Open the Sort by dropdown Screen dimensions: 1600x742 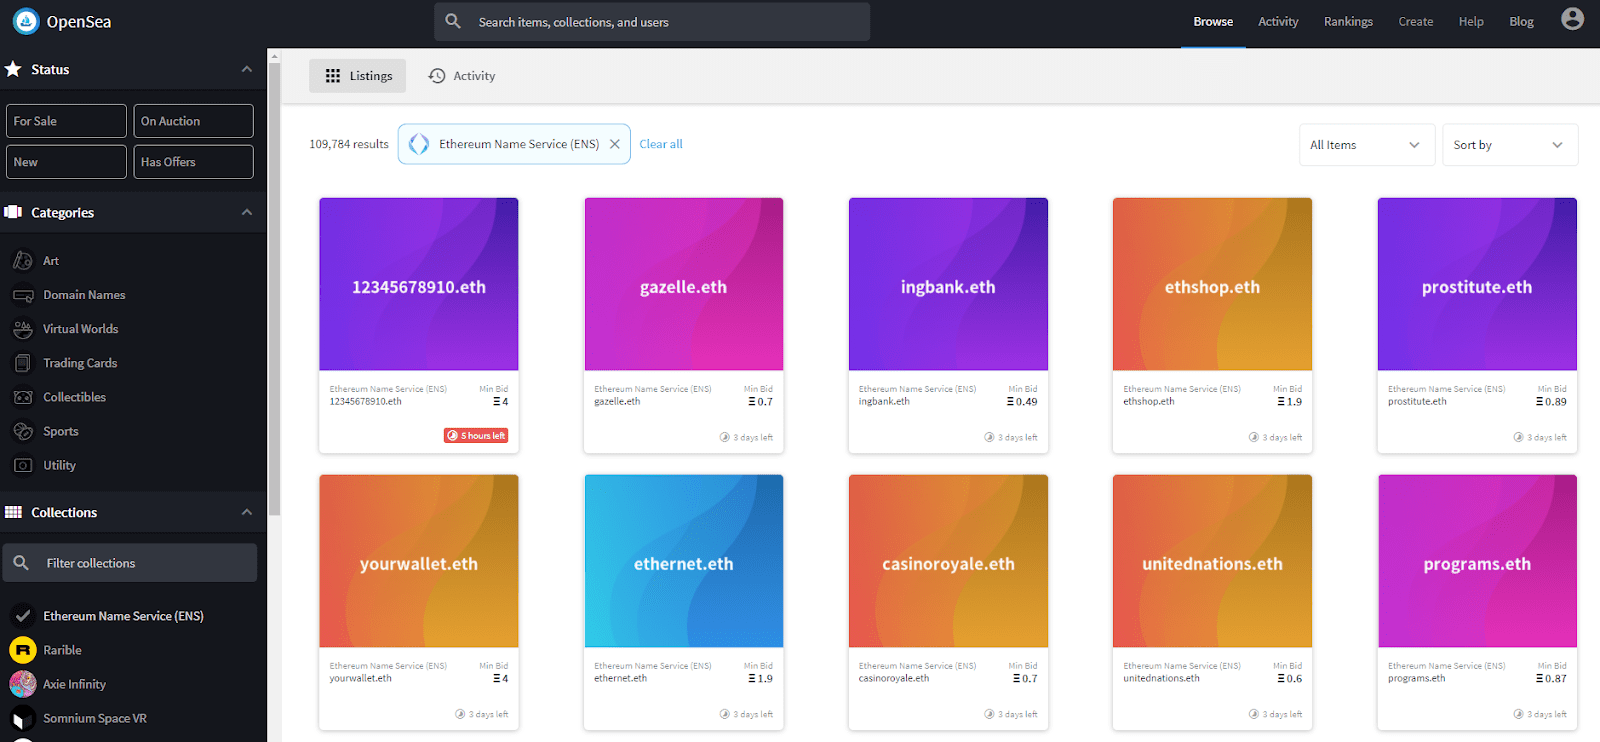(1510, 145)
